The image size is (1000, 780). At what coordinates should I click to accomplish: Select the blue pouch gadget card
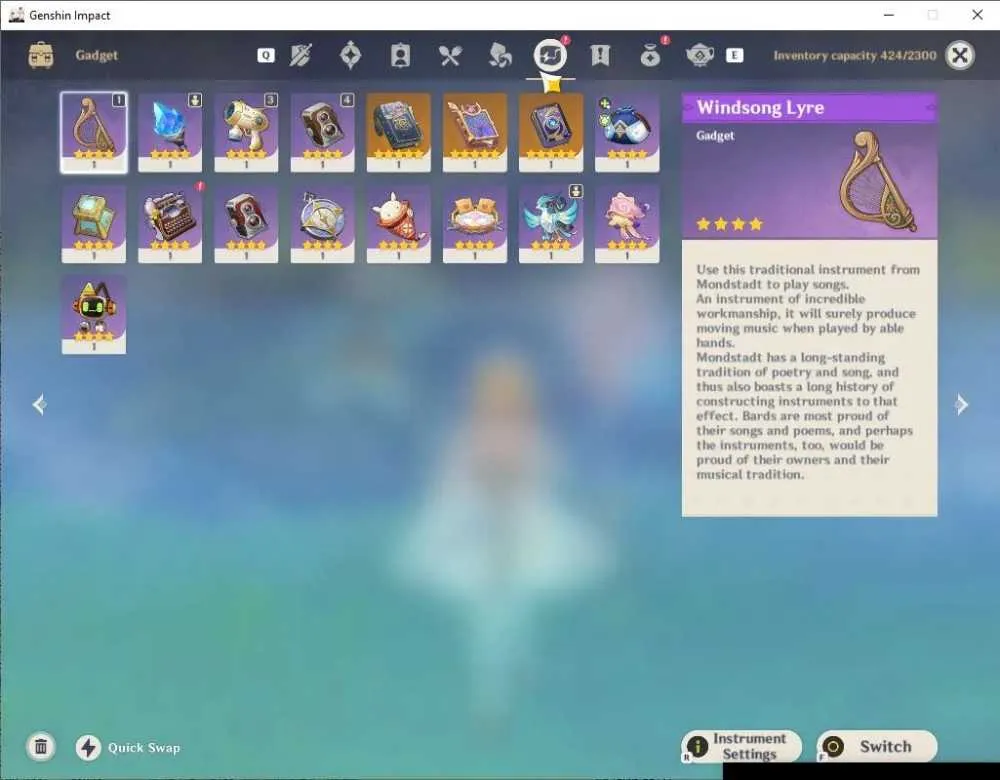[627, 133]
